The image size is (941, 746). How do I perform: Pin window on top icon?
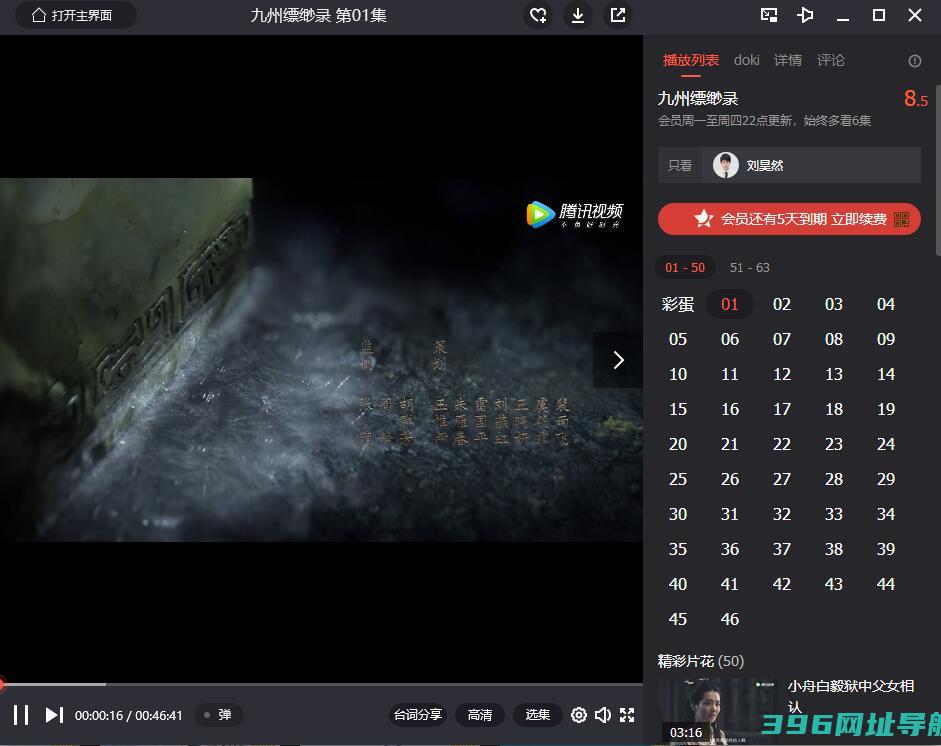click(x=805, y=15)
